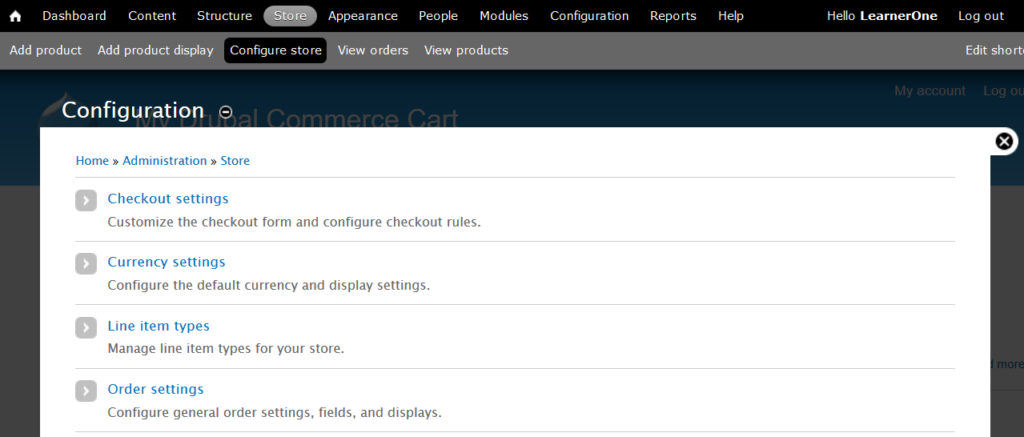Select the Store menu item
Screen dimensions: 1024x437
(x=290, y=16)
